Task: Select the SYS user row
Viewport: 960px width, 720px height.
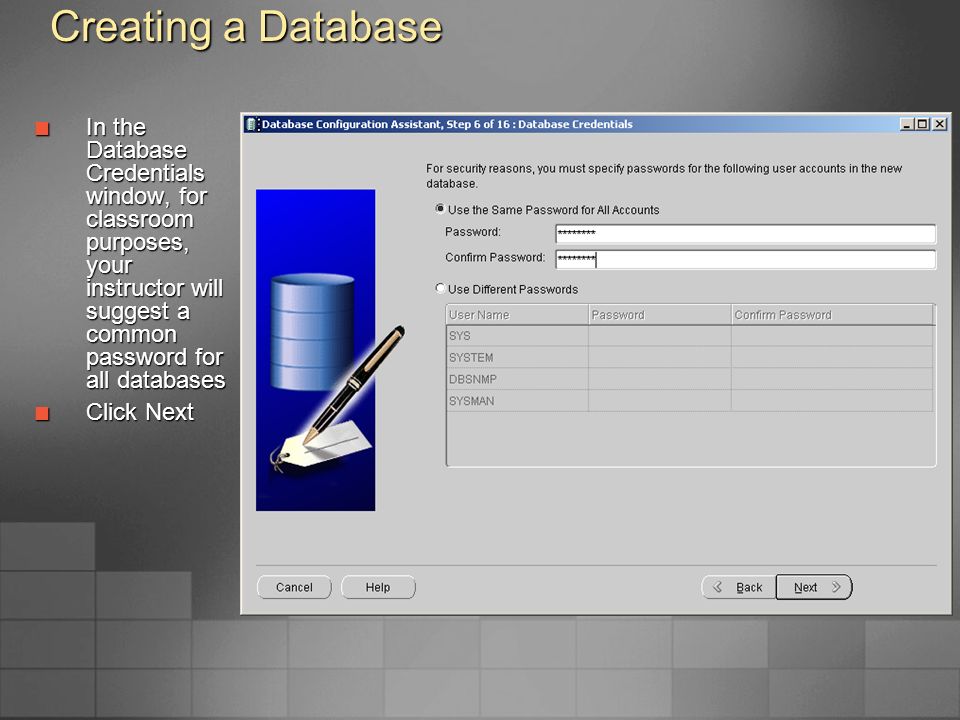Action: tap(689, 336)
